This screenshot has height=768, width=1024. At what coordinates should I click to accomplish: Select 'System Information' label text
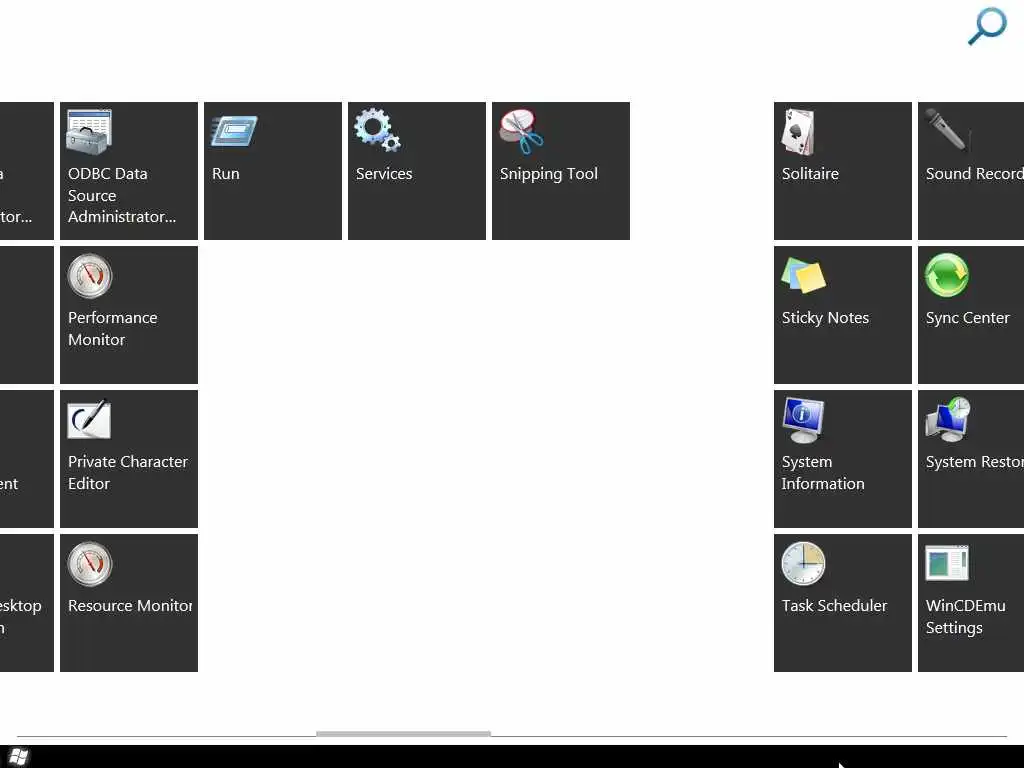pyautogui.click(x=823, y=473)
